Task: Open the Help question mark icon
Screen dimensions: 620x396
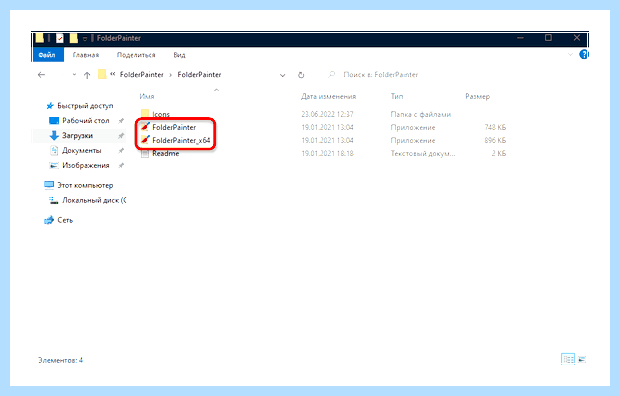Action: [x=583, y=55]
